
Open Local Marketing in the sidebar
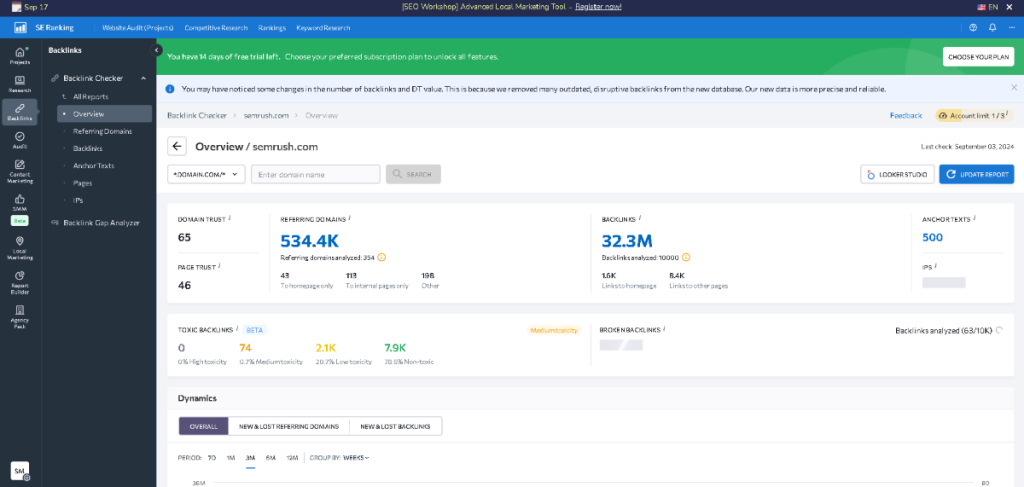[20, 248]
